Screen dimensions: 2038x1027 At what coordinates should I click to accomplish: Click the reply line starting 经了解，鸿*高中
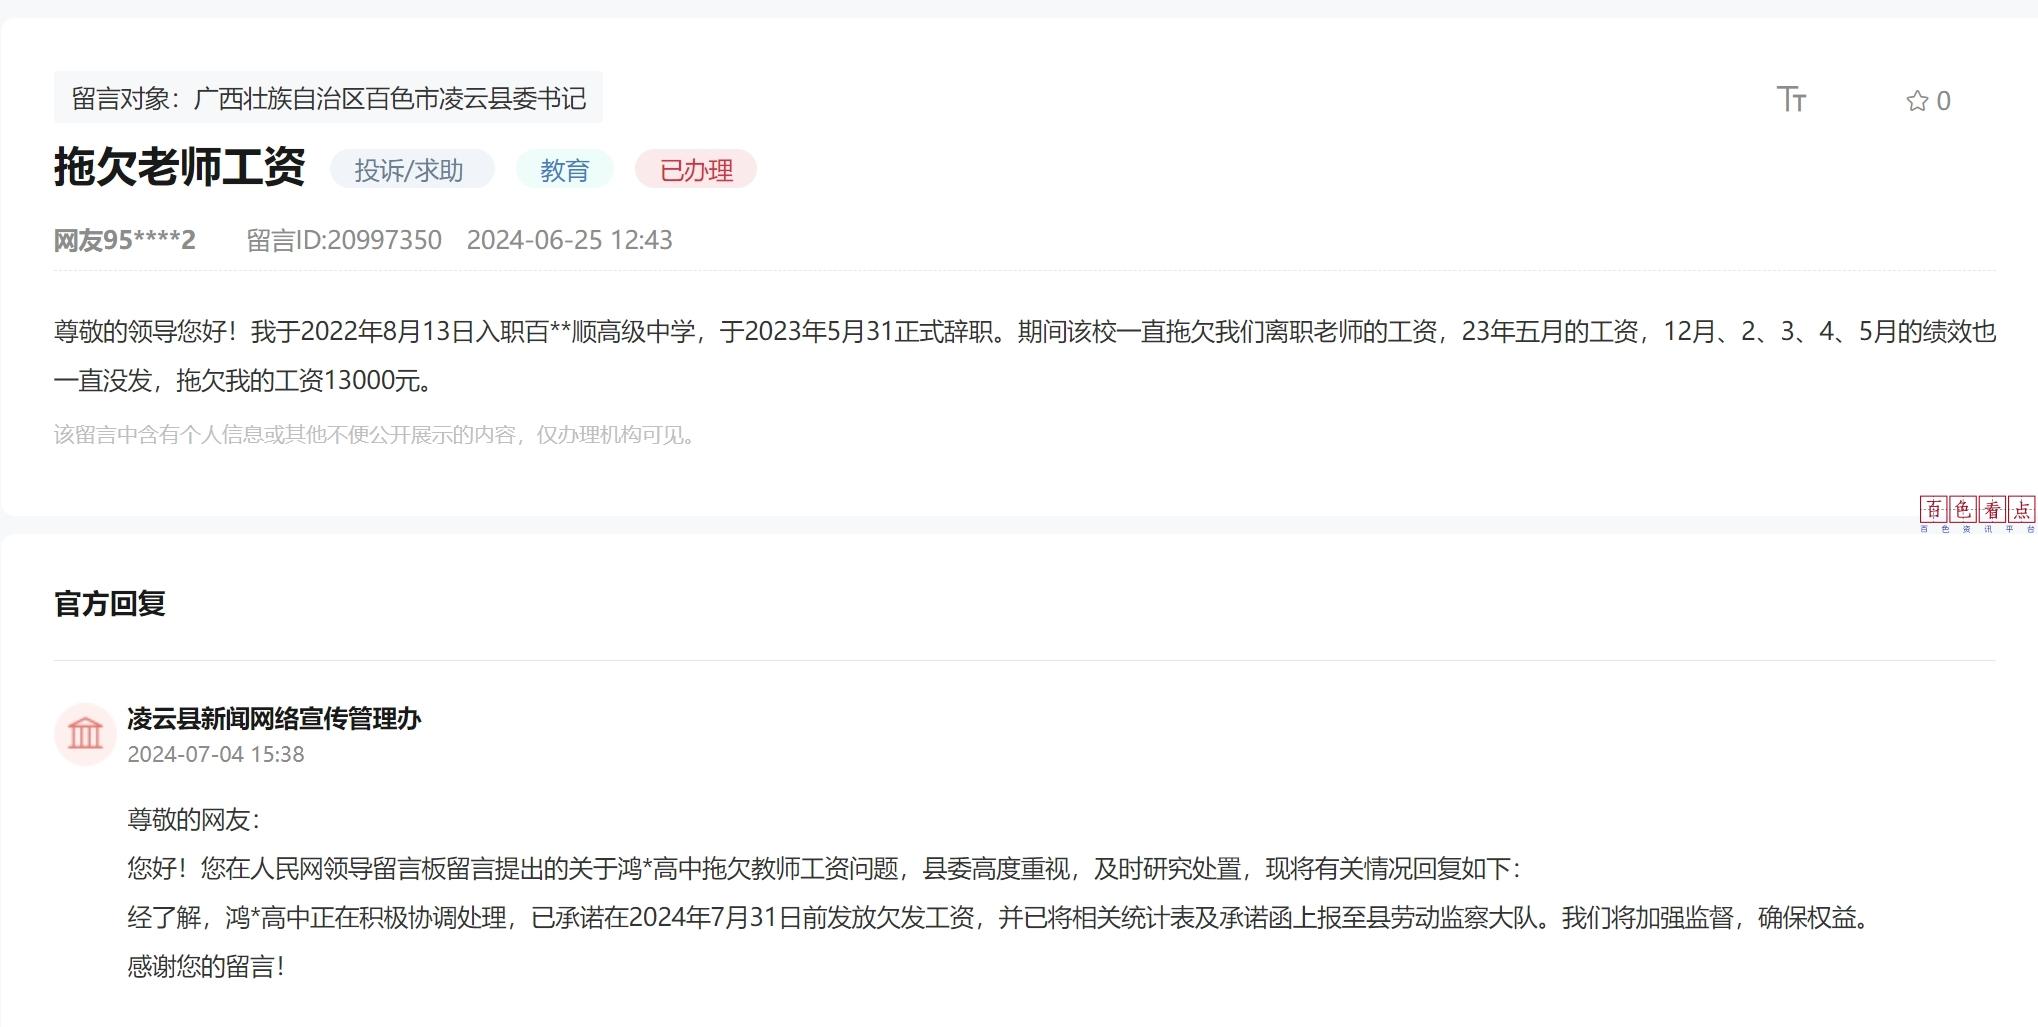pyautogui.click(x=1000, y=918)
